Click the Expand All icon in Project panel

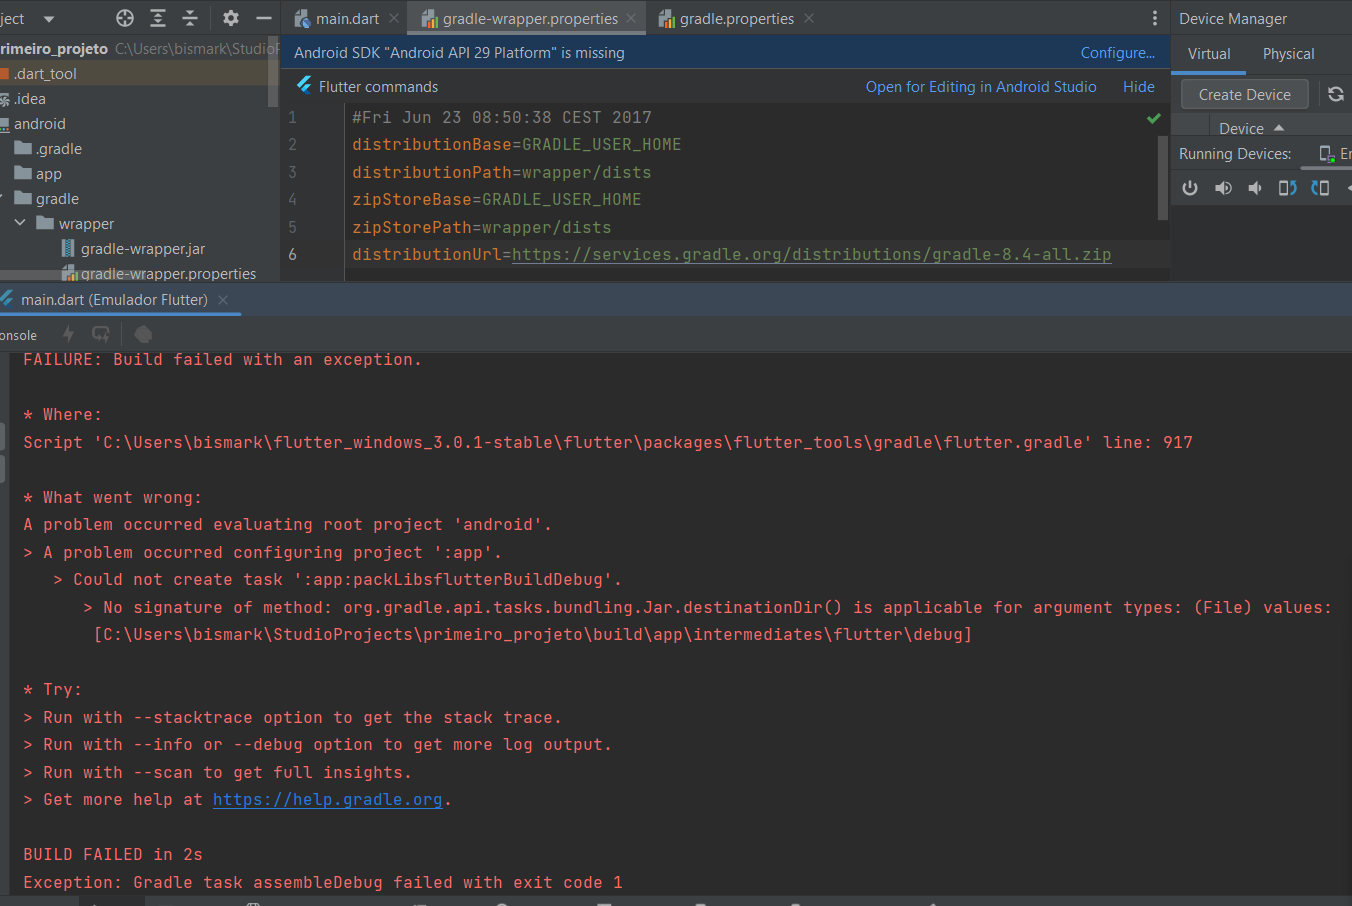pyautogui.click(x=158, y=18)
